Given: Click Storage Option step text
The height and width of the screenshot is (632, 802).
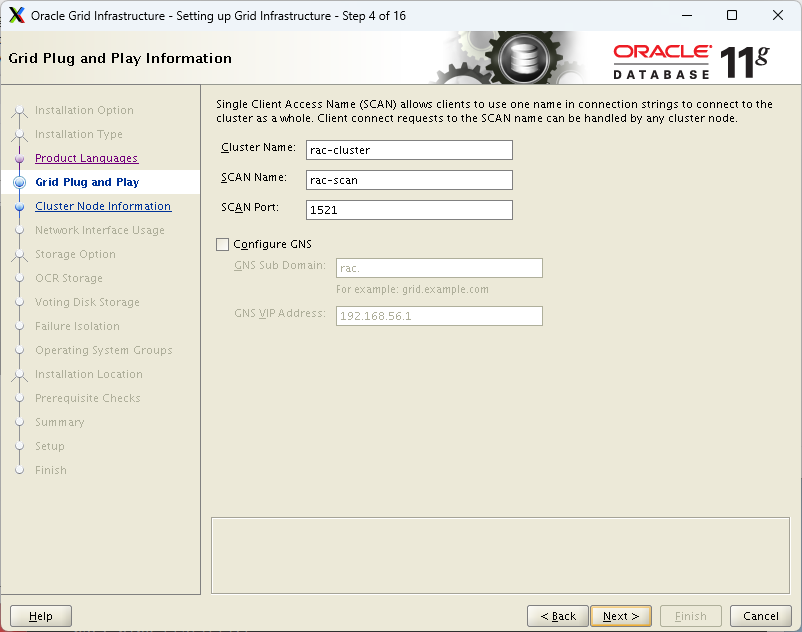Looking at the screenshot, I should point(75,254).
